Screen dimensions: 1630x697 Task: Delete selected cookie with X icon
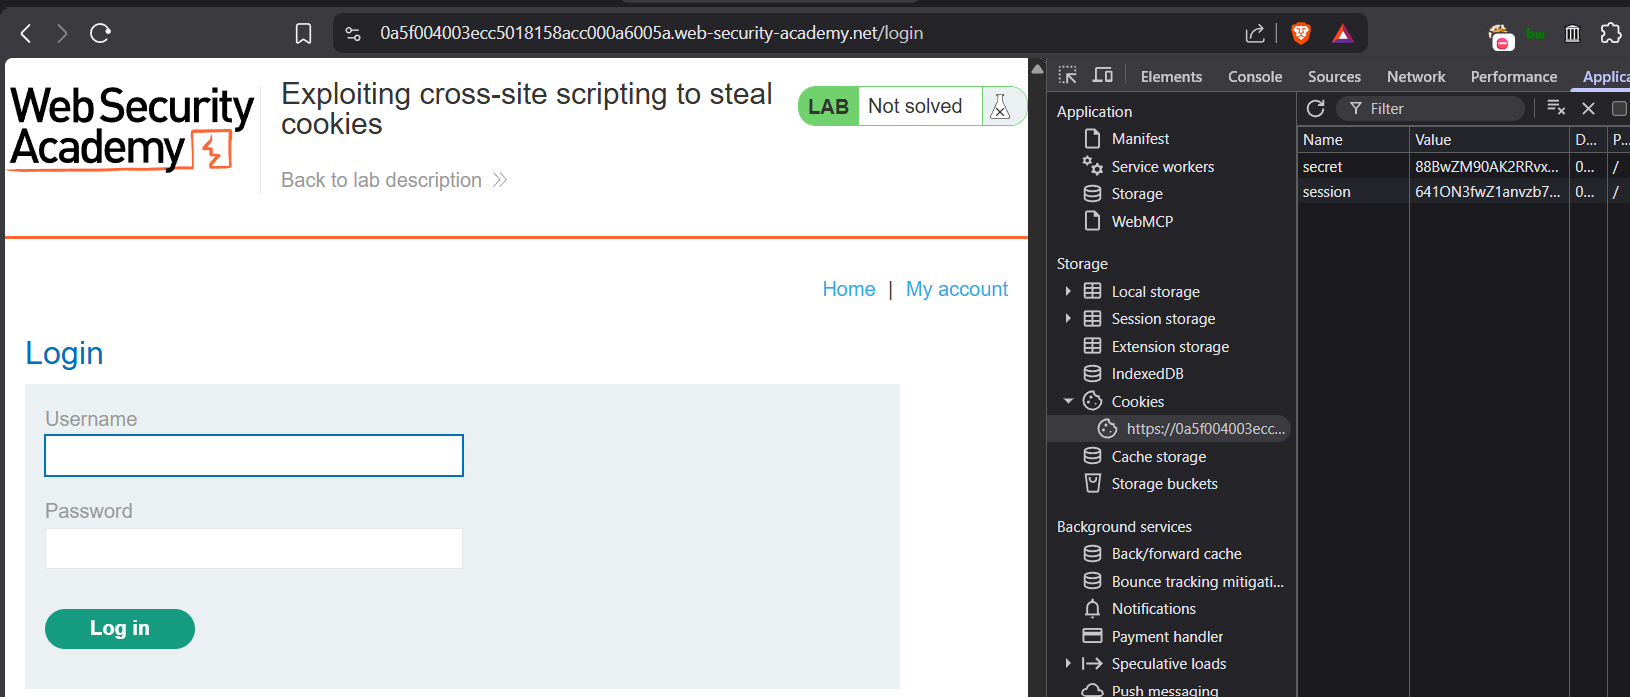(1588, 108)
